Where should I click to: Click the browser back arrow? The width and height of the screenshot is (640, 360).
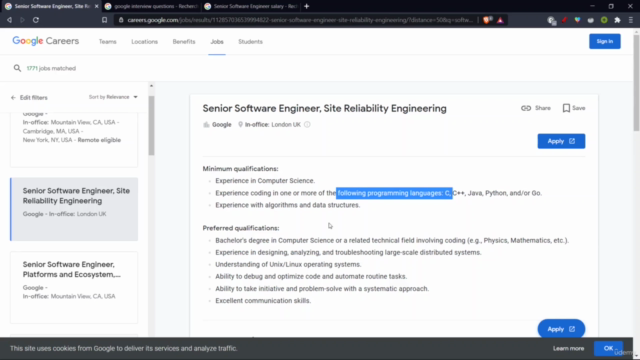point(9,20)
